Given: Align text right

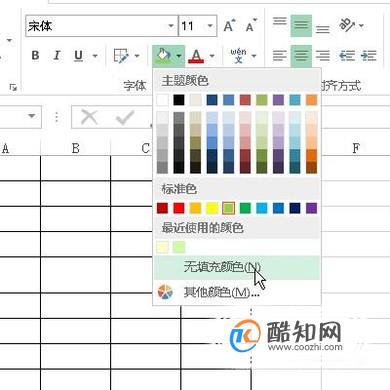Looking at the screenshot, I should [323, 55].
